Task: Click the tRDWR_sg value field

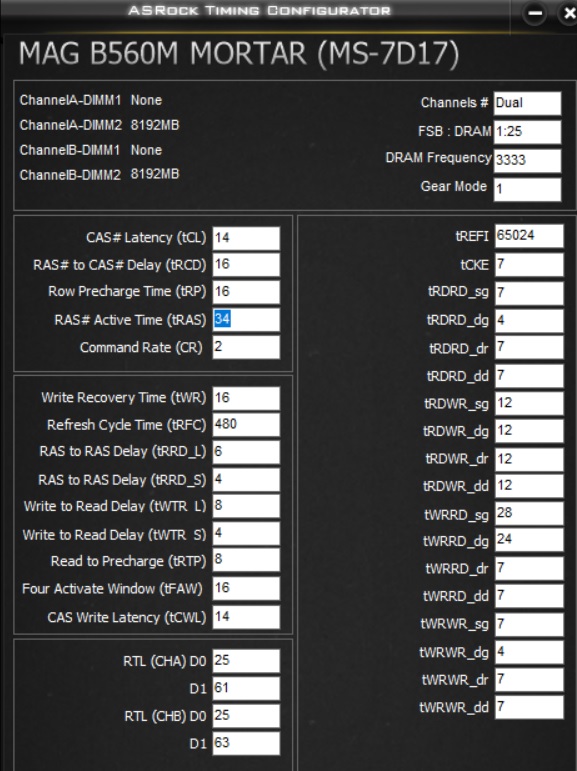Action: [x=529, y=404]
